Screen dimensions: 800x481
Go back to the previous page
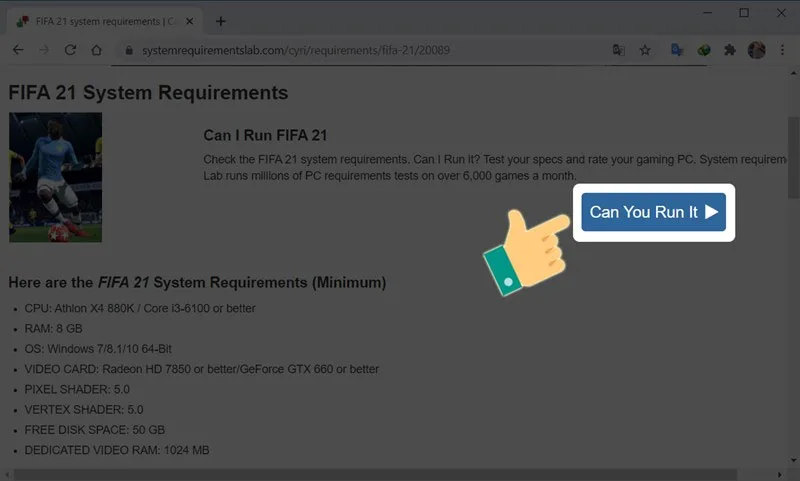point(18,50)
